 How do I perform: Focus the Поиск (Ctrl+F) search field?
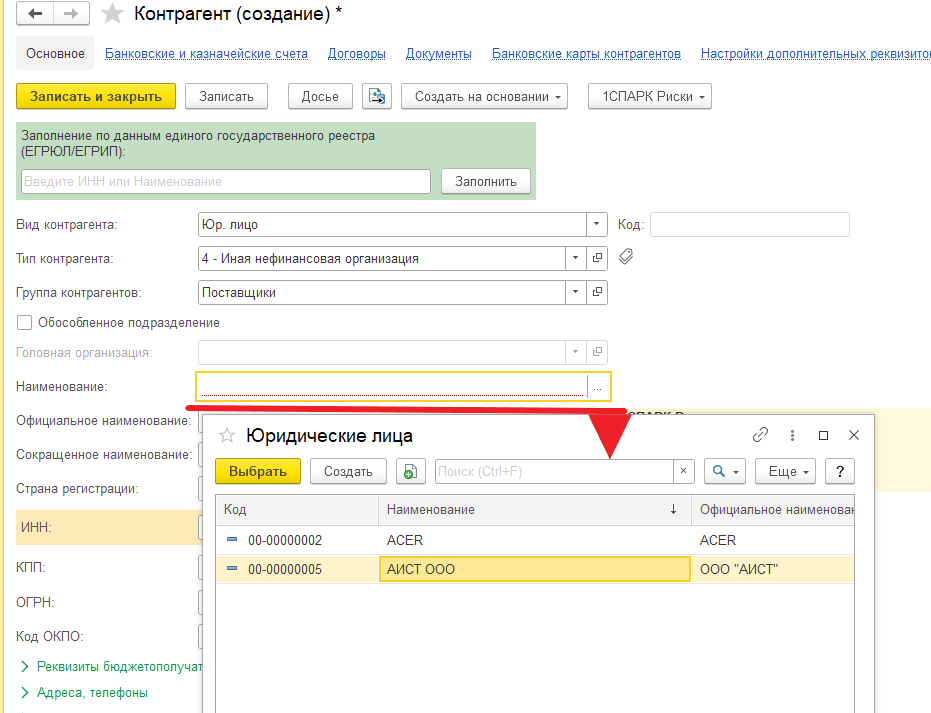coord(555,471)
